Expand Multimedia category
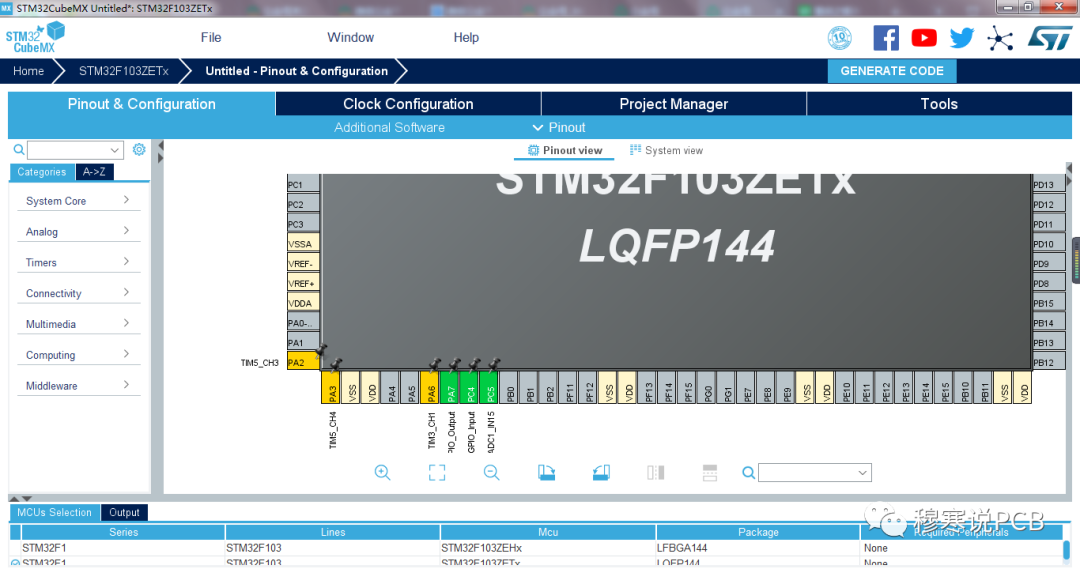 pyautogui.click(x=77, y=324)
